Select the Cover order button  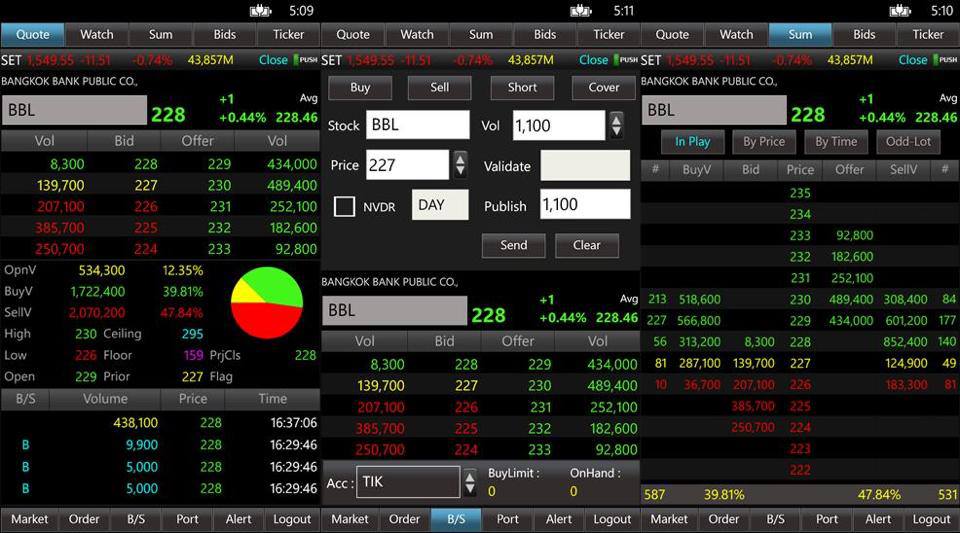point(604,88)
